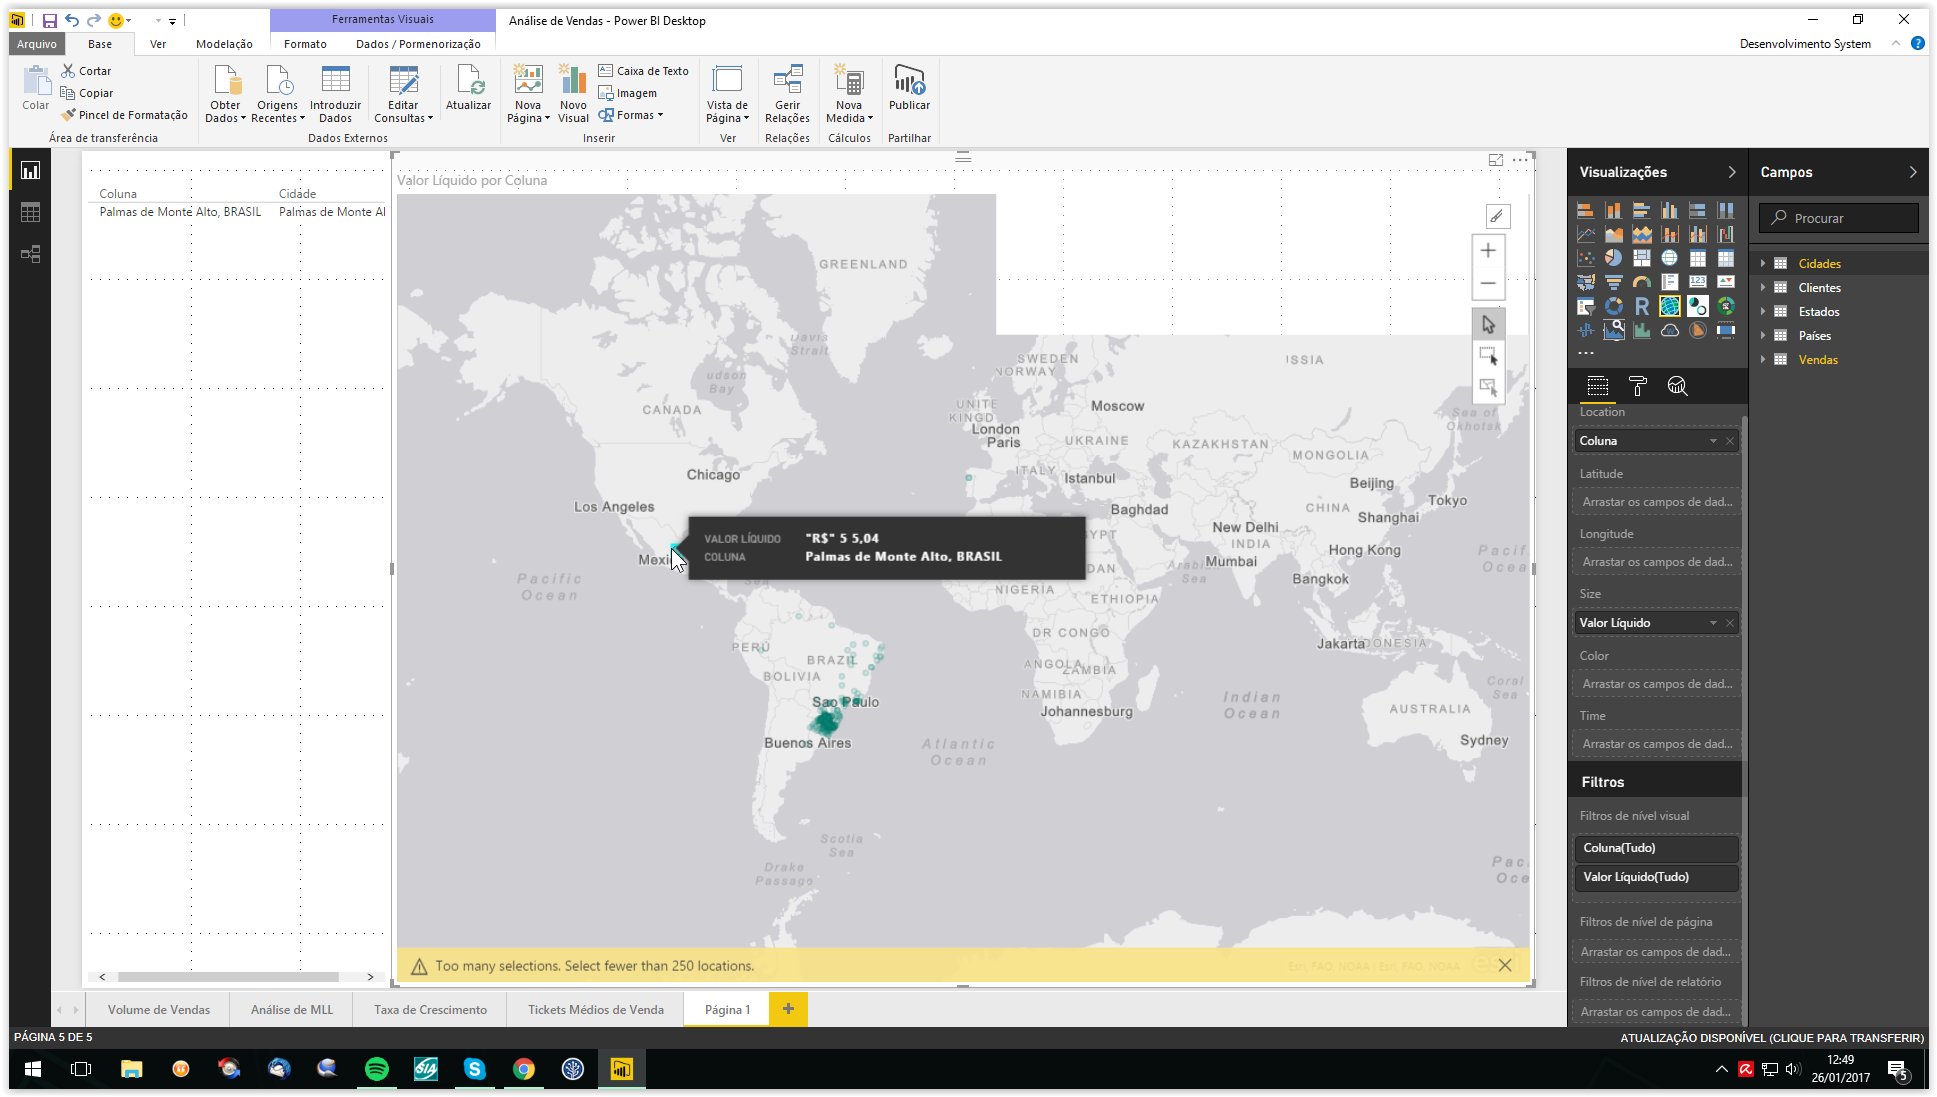Choose the scatter chart visualization

(x=1585, y=258)
